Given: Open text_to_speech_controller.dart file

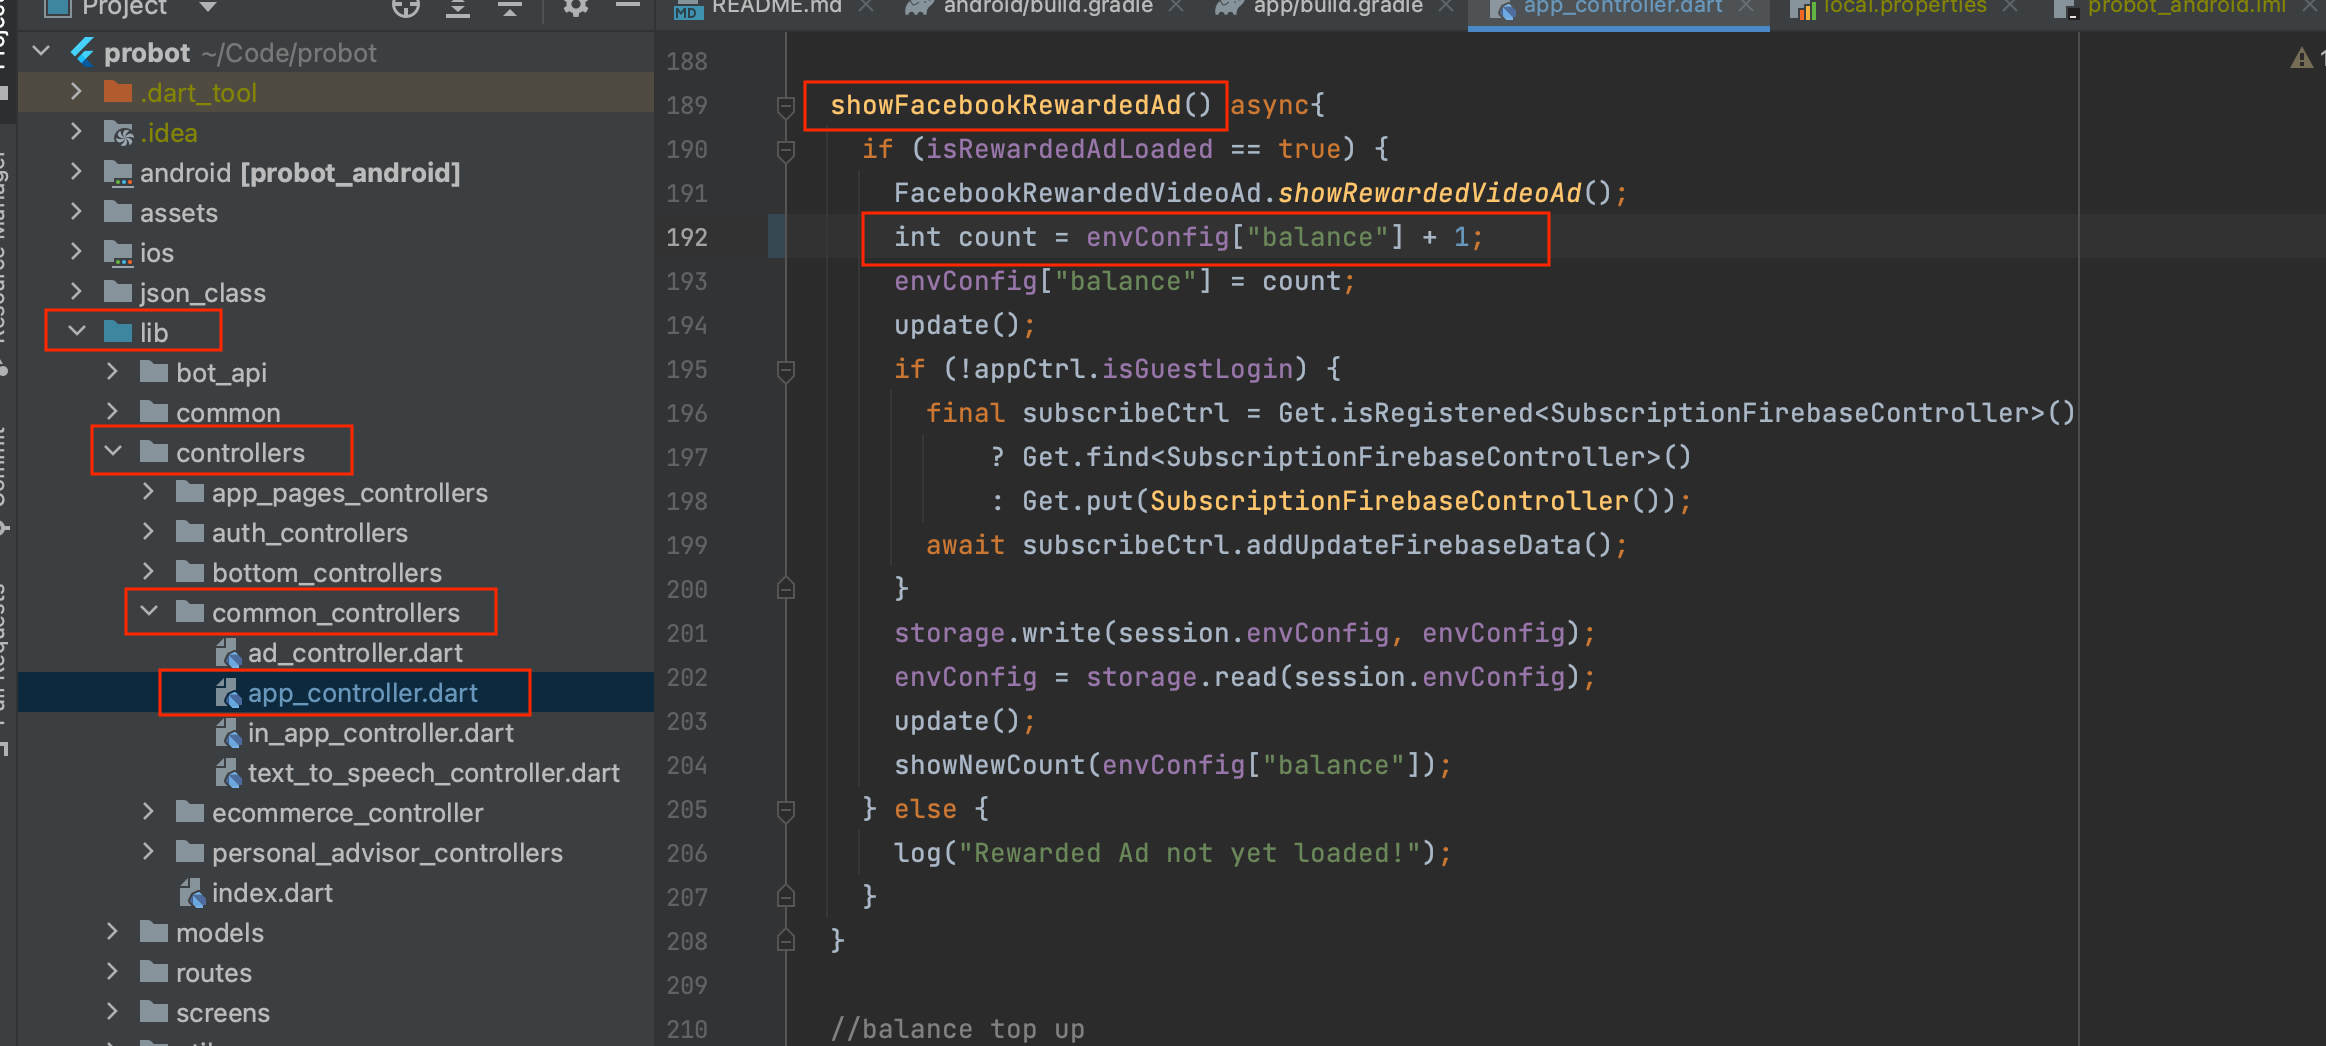Looking at the screenshot, I should (433, 773).
